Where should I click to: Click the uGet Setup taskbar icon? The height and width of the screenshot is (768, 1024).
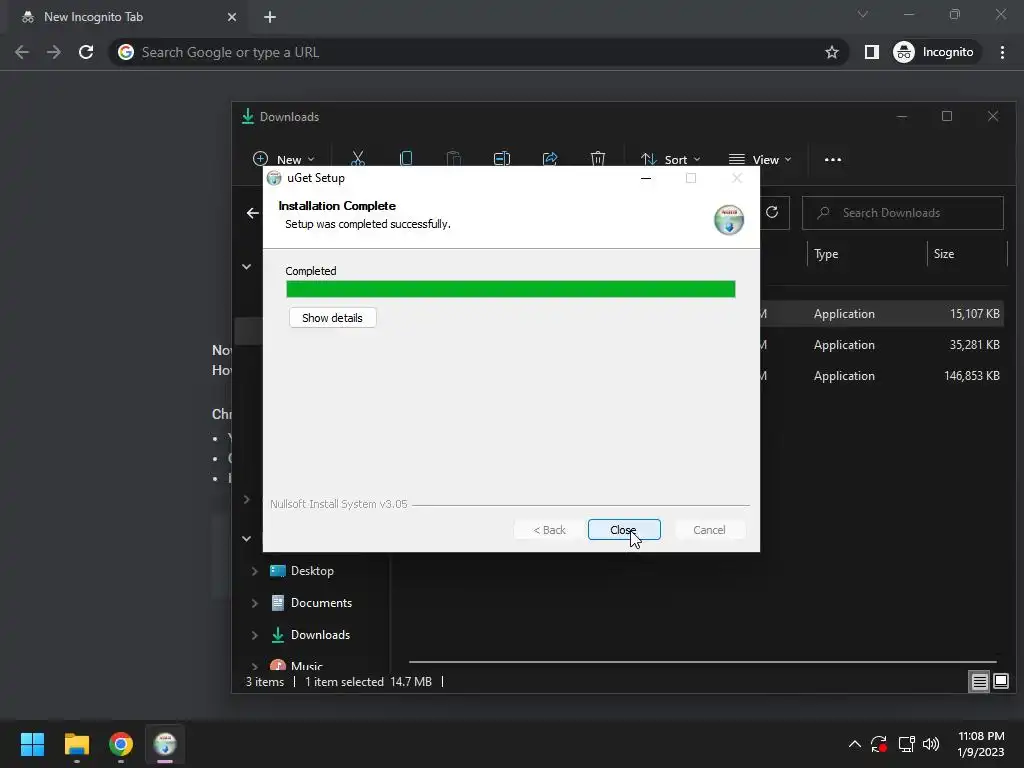coord(165,744)
